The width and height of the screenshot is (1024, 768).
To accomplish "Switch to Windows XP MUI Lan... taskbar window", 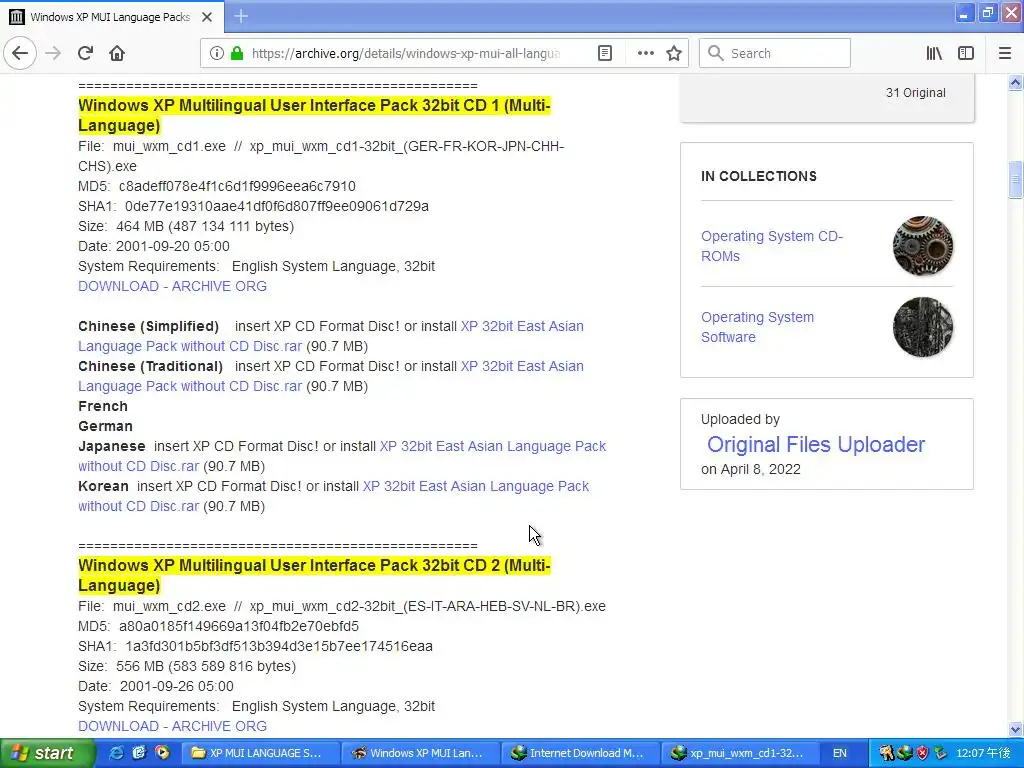I will pos(421,753).
